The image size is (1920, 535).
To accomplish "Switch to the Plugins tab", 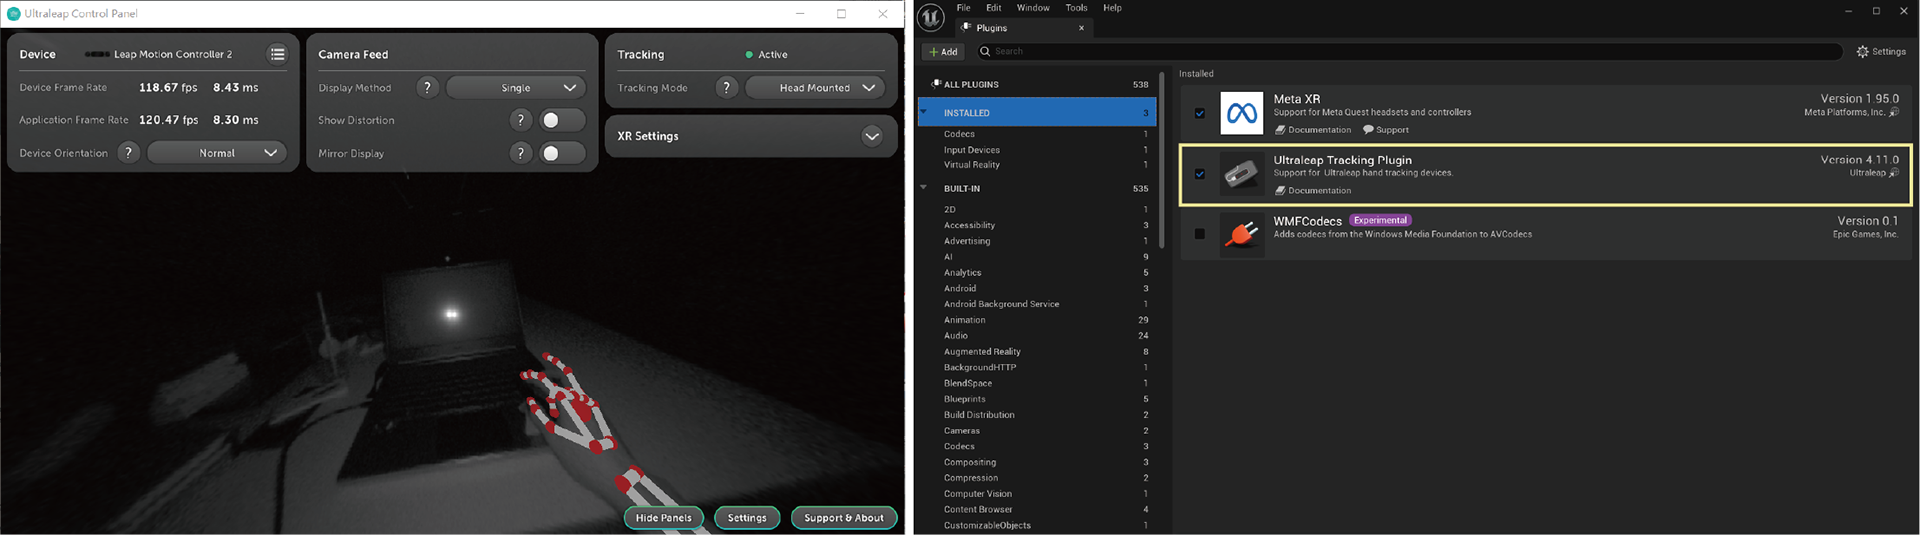I will (1023, 28).
